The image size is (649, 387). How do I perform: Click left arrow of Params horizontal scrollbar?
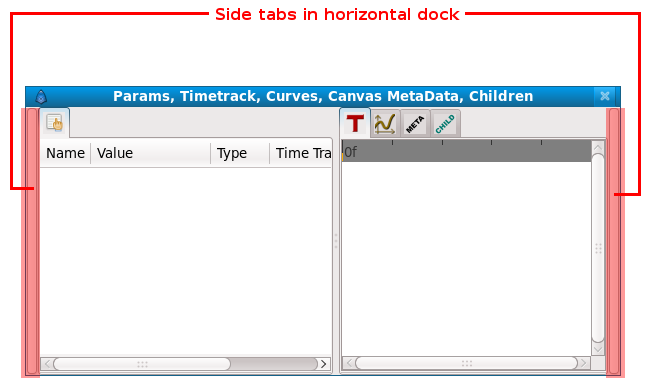[x=47, y=364]
